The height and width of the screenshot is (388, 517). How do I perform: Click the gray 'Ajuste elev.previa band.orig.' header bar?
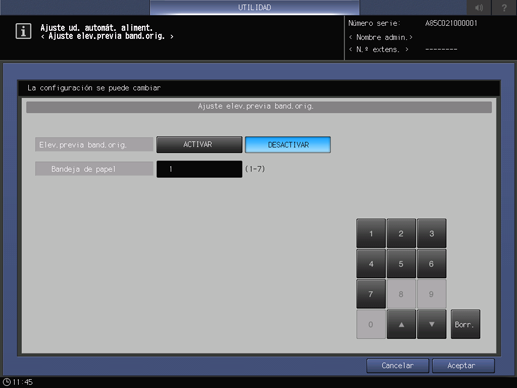pos(259,107)
